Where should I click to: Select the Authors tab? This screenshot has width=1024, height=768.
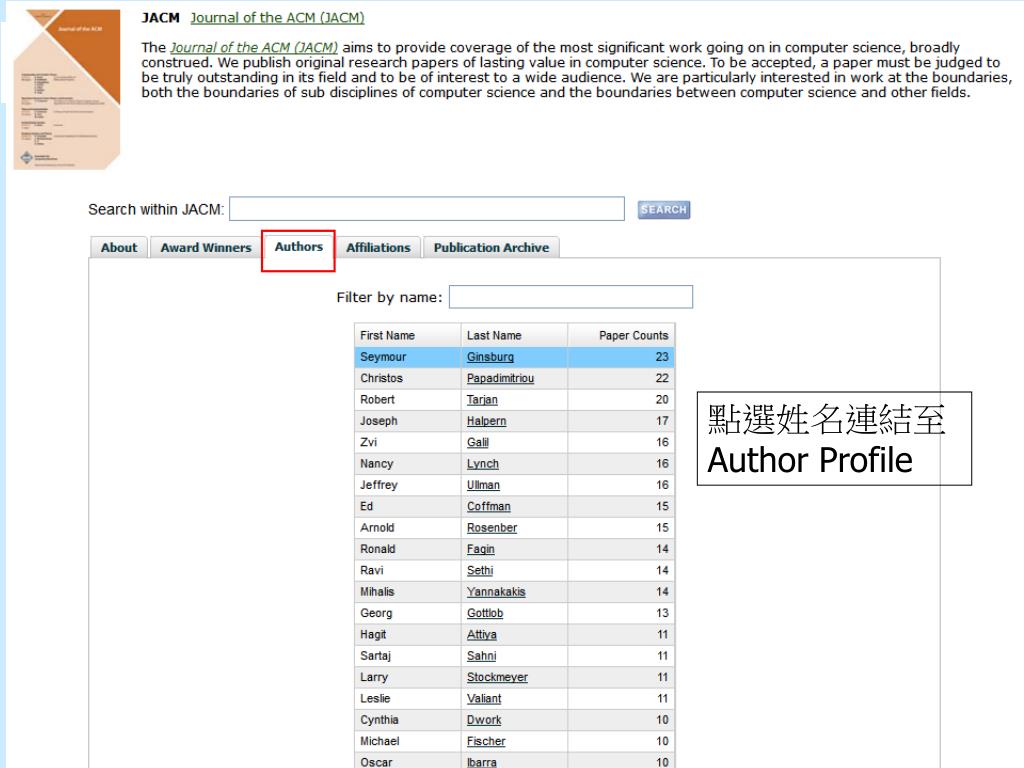tap(298, 247)
